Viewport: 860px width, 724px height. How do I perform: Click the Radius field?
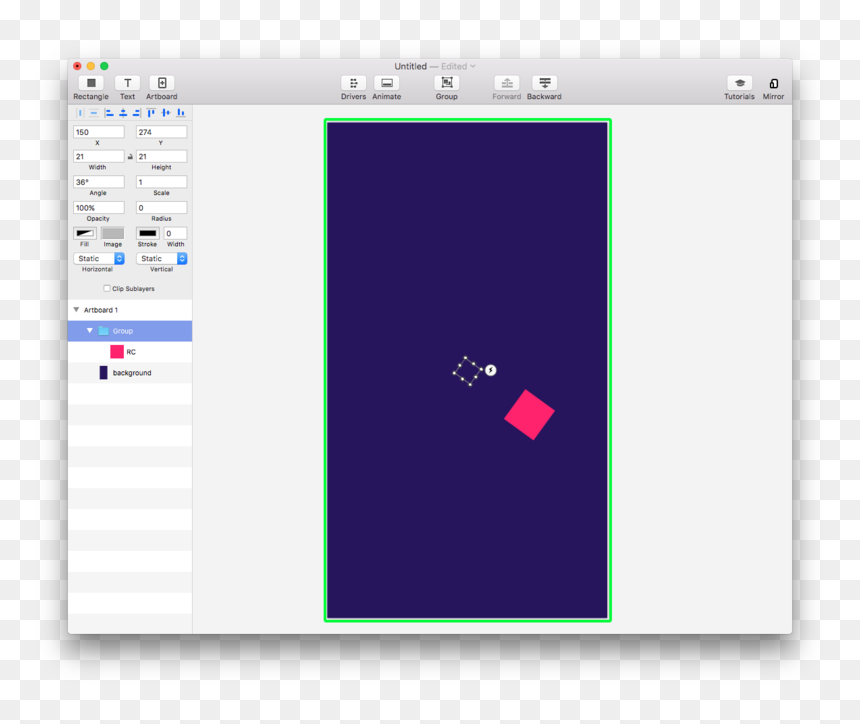click(x=161, y=208)
